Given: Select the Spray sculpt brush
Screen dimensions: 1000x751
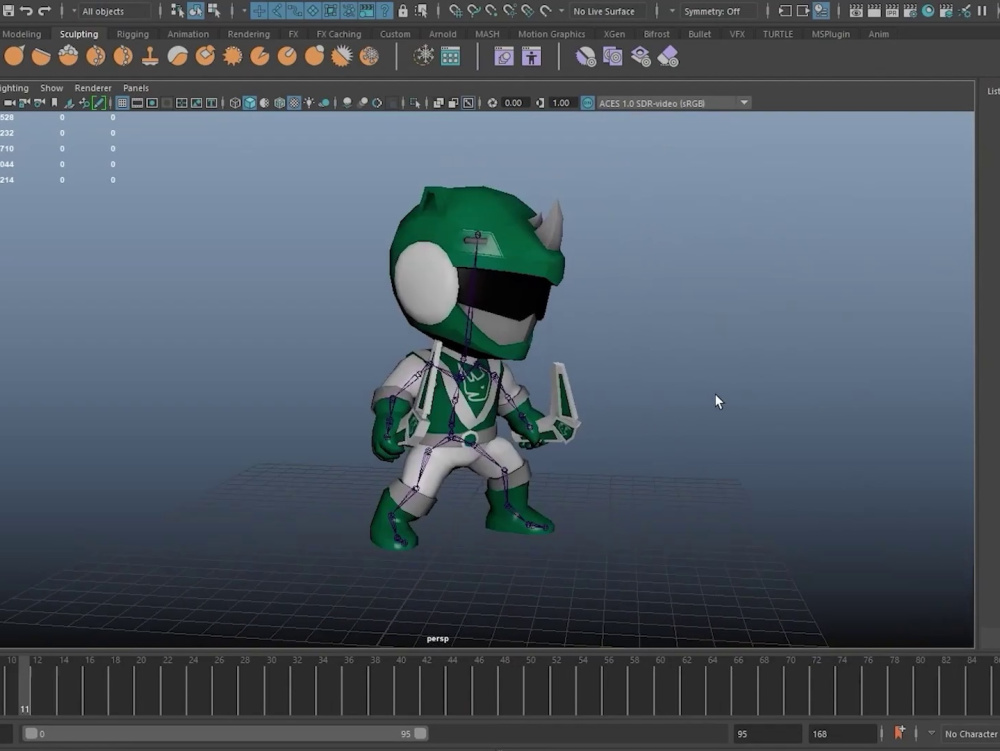Looking at the screenshot, I should coord(205,56).
